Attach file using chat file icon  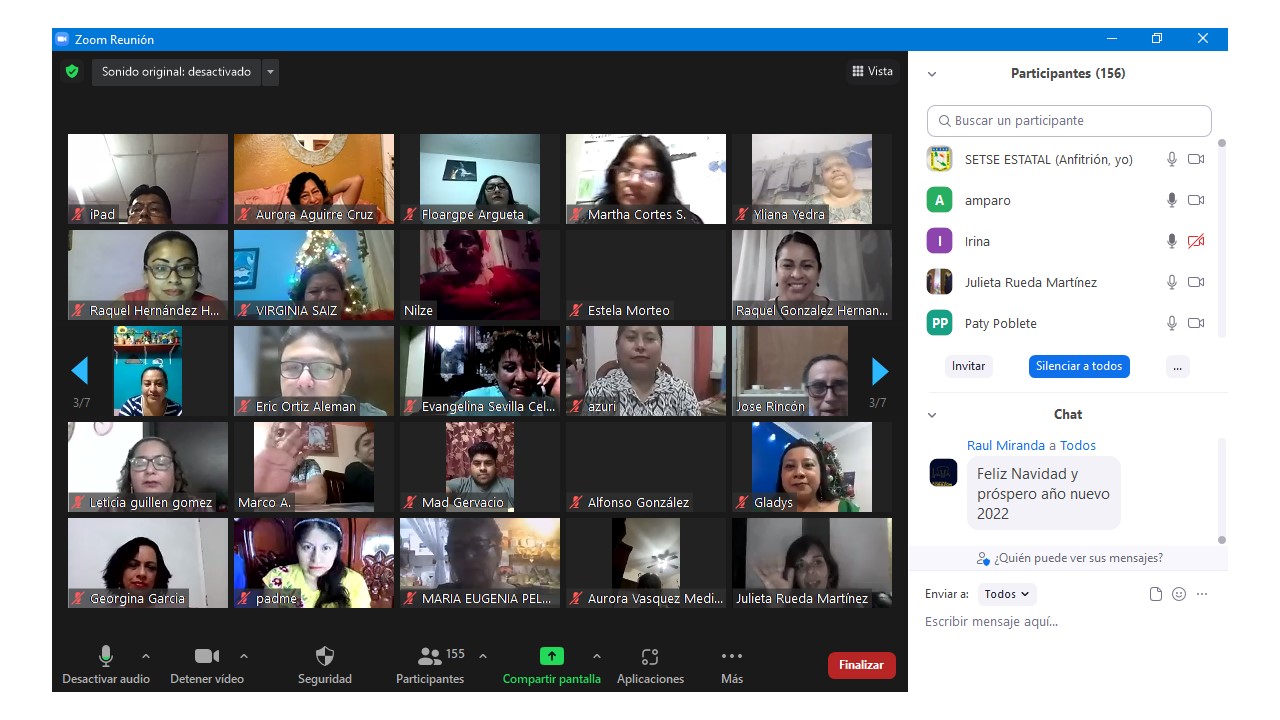[x=1156, y=594]
